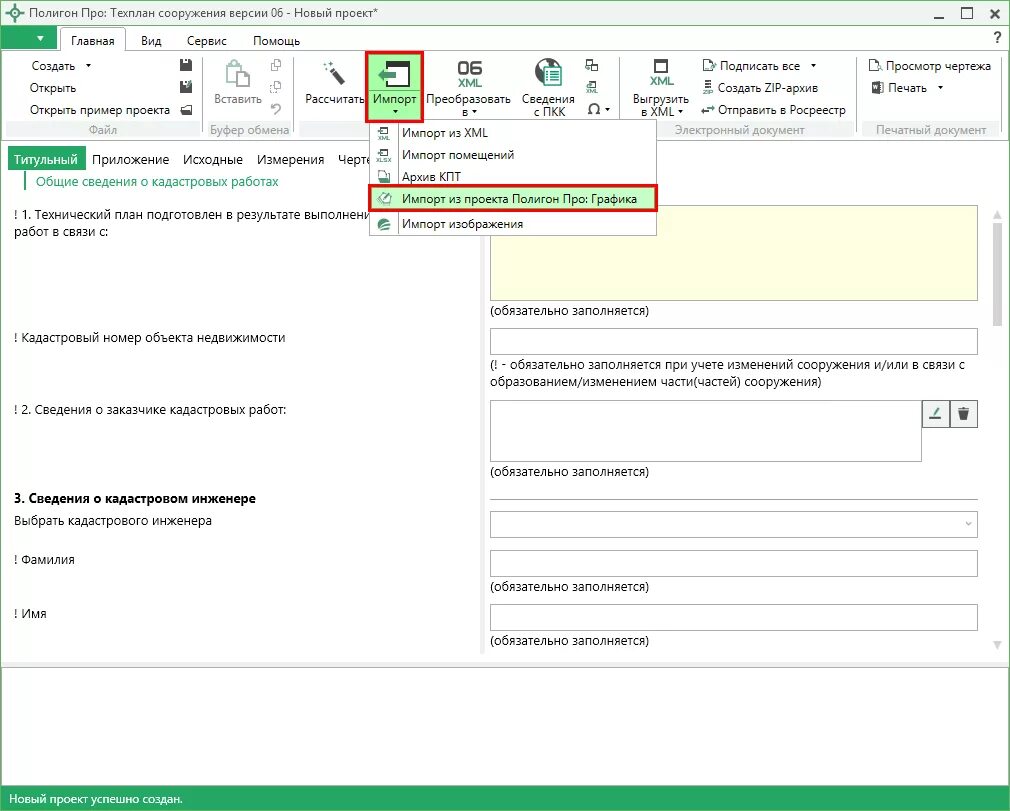Switch to the Сервис ribbon tab

click(x=207, y=41)
